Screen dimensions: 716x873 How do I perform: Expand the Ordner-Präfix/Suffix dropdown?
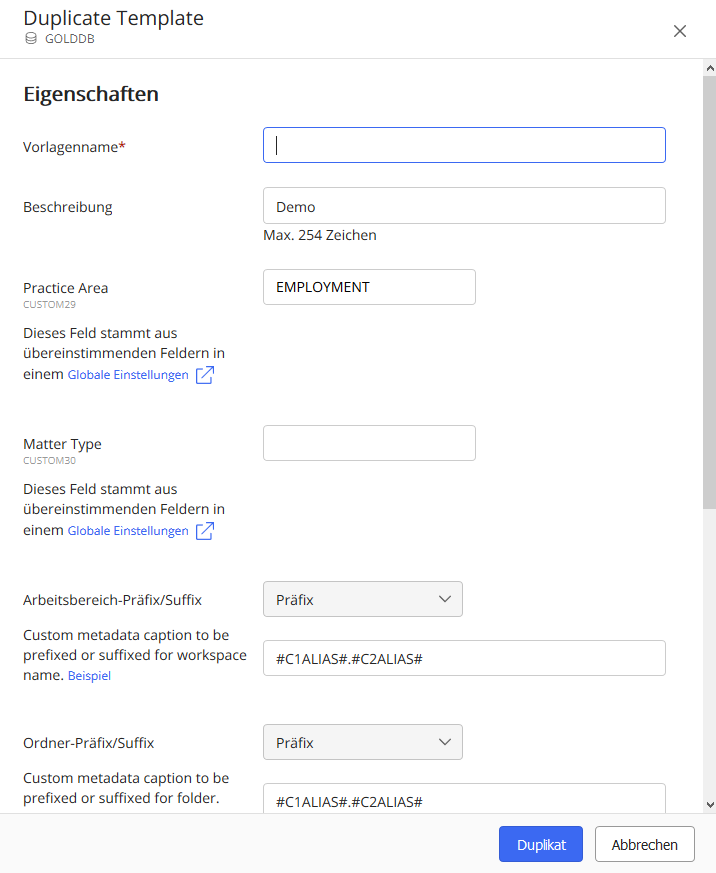pos(362,743)
